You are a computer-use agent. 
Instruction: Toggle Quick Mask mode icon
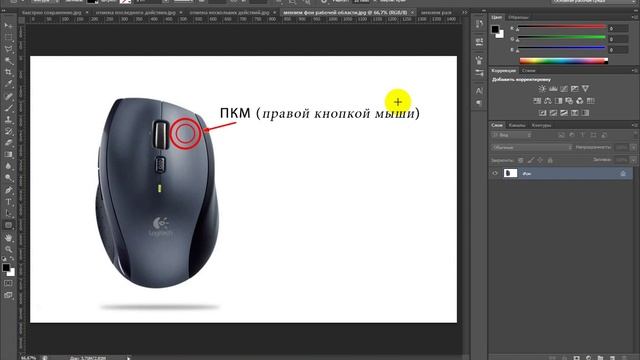click(8, 283)
